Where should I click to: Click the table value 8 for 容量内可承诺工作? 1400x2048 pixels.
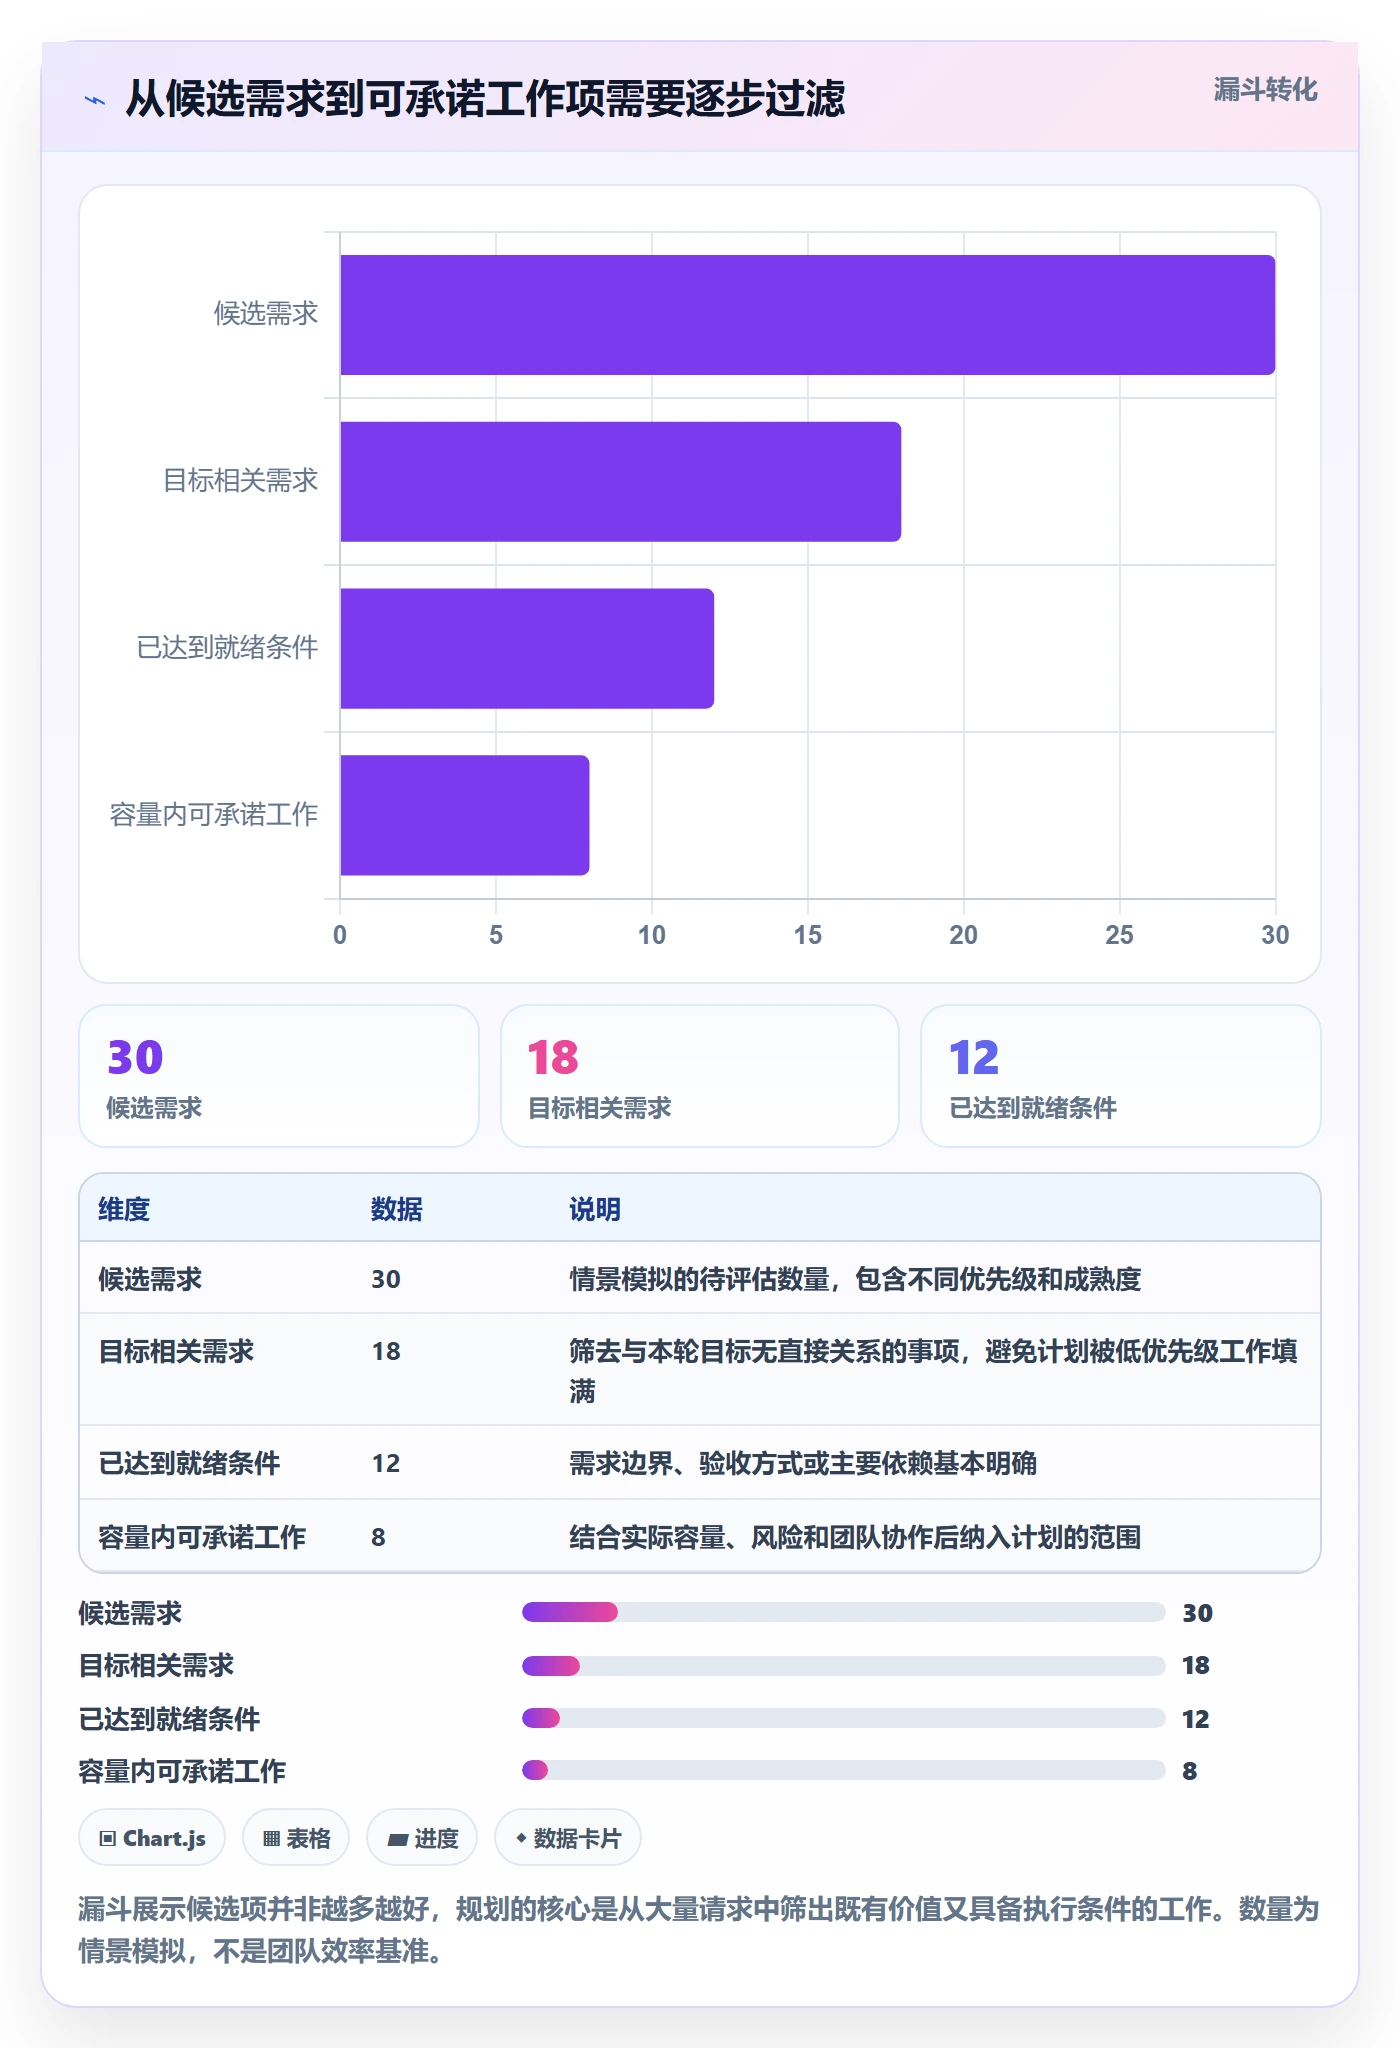click(x=378, y=1537)
